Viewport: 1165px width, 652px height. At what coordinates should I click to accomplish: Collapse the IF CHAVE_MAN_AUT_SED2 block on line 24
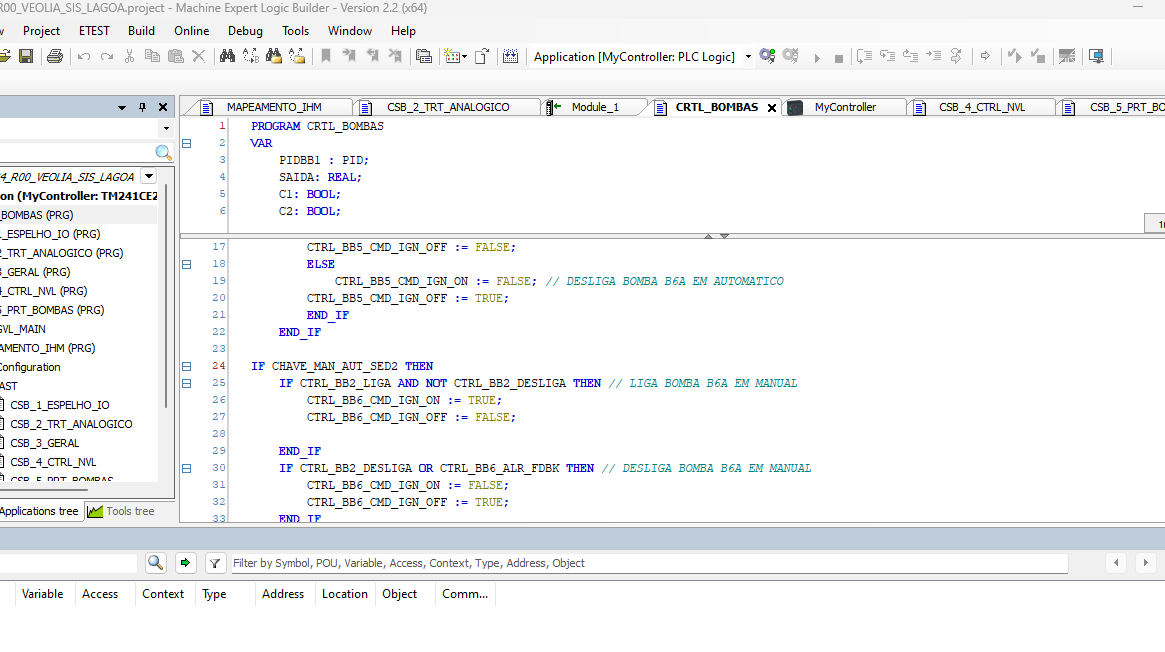coord(187,366)
